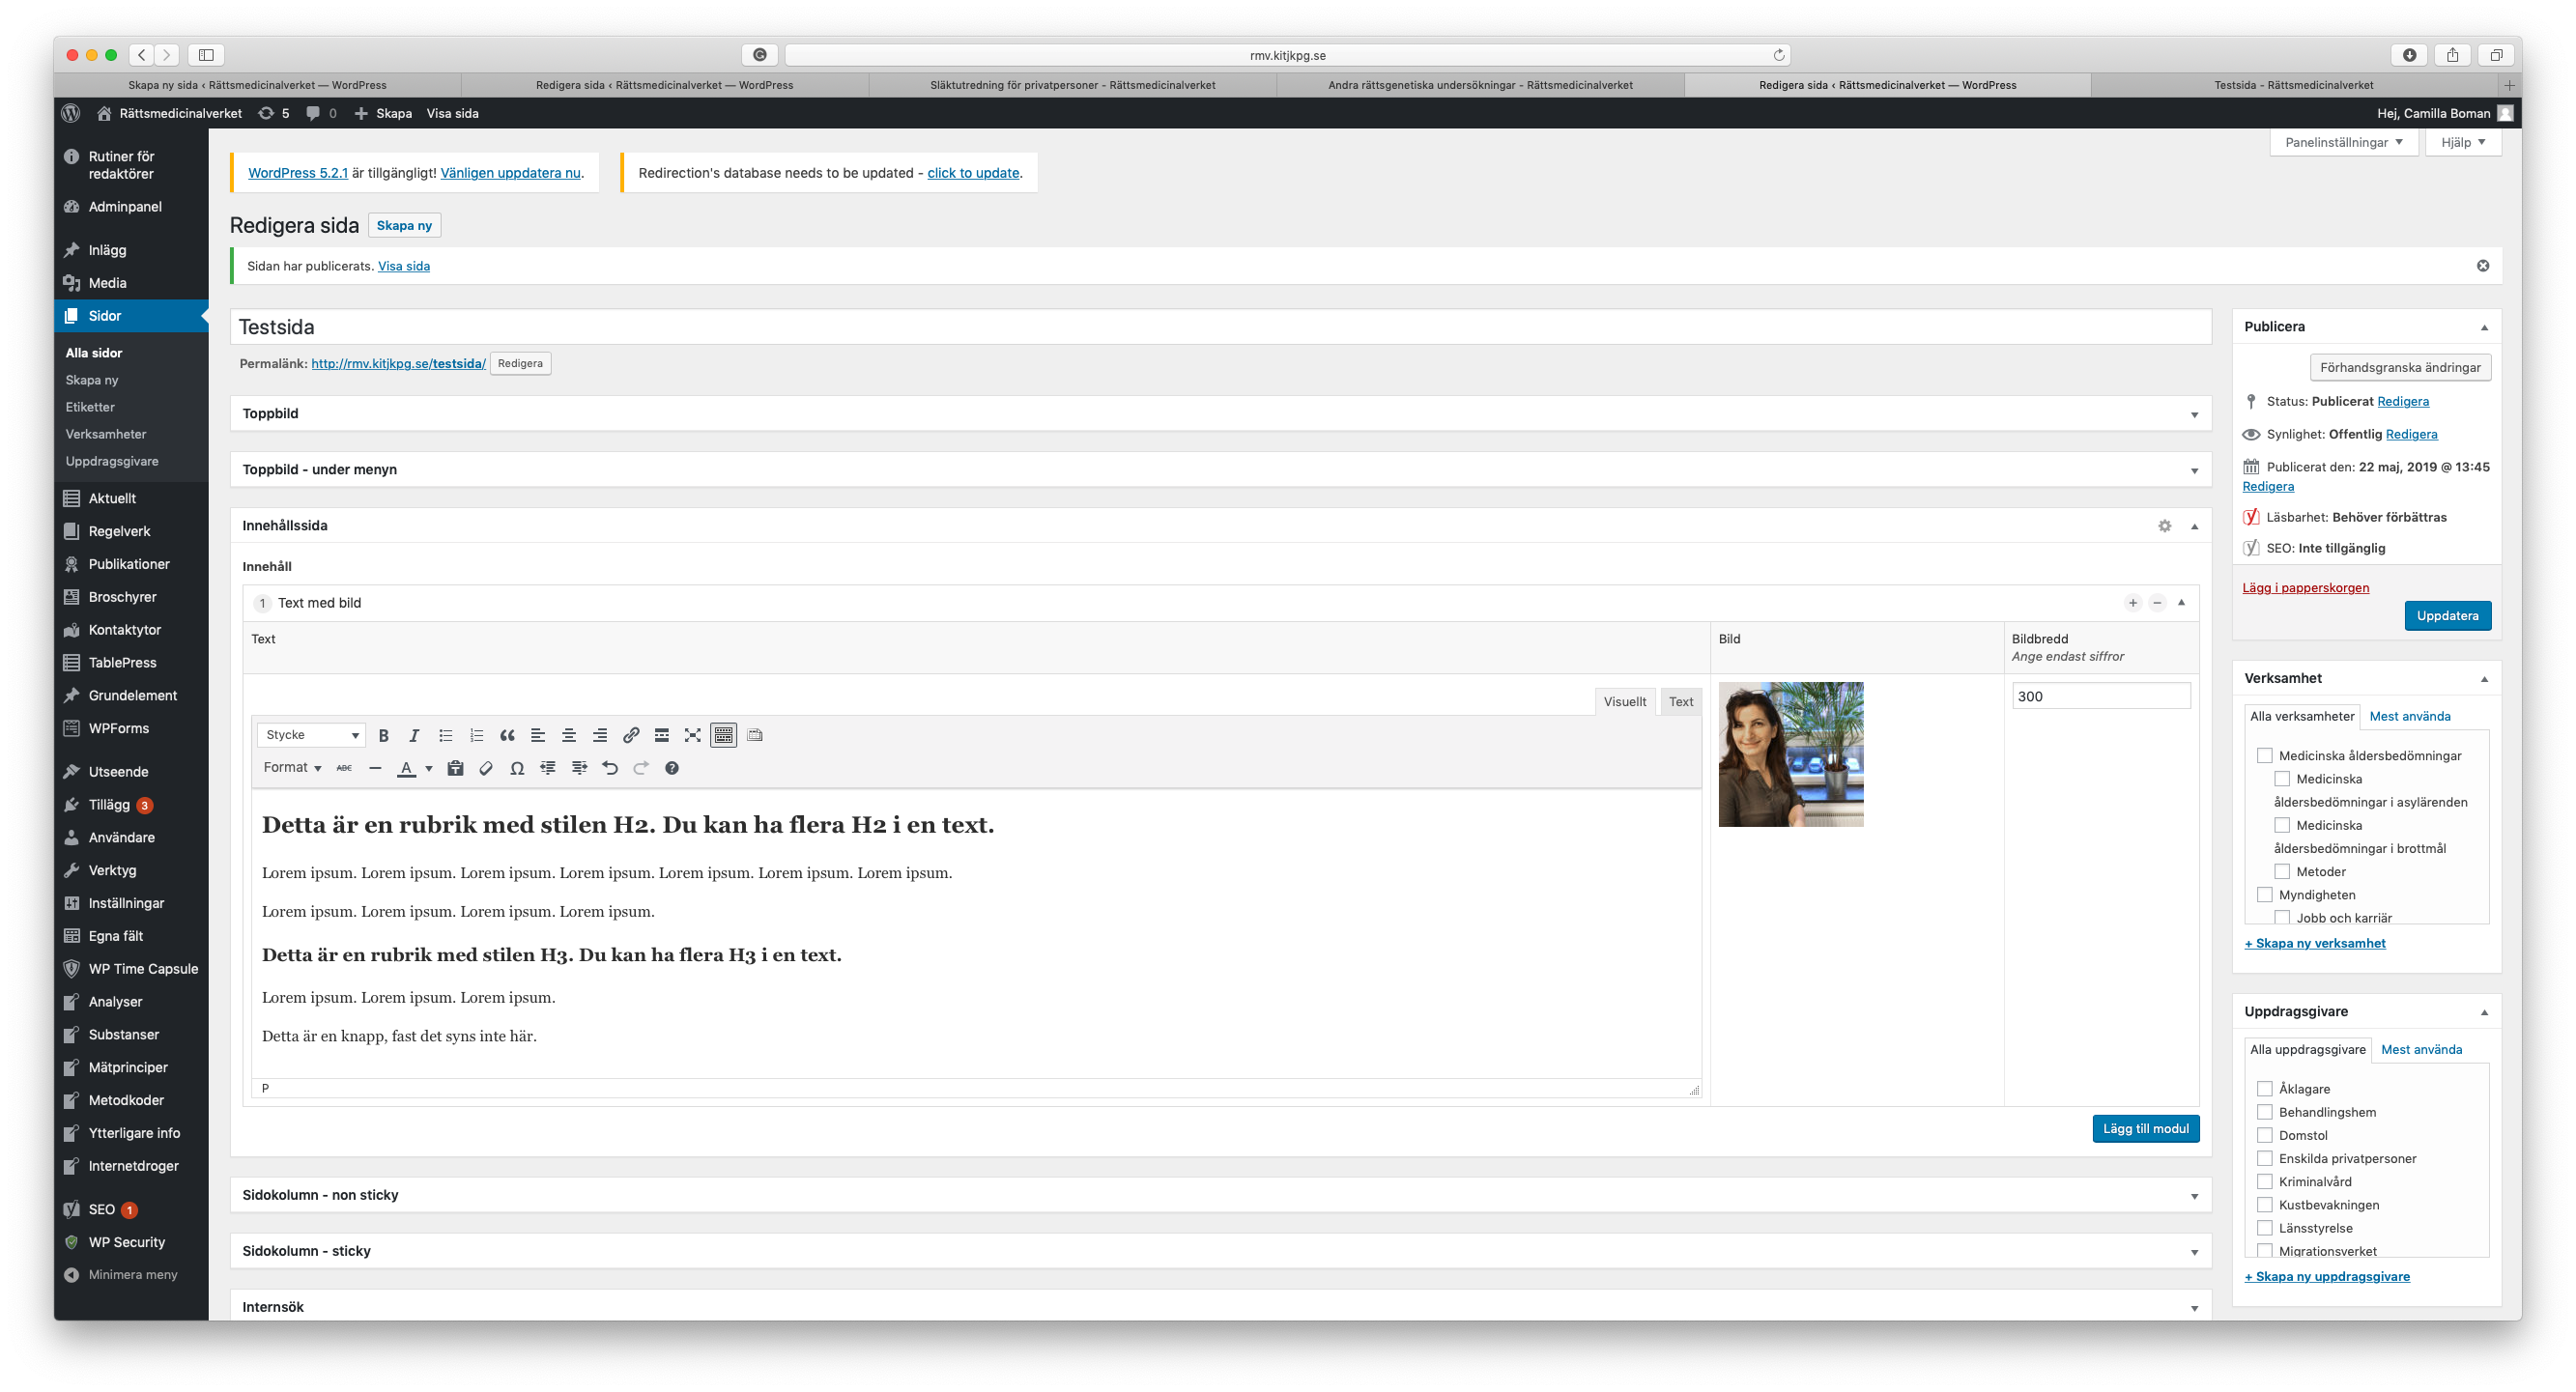Expand the Toppbild panel
2576x1392 pixels.
pos(2195,414)
